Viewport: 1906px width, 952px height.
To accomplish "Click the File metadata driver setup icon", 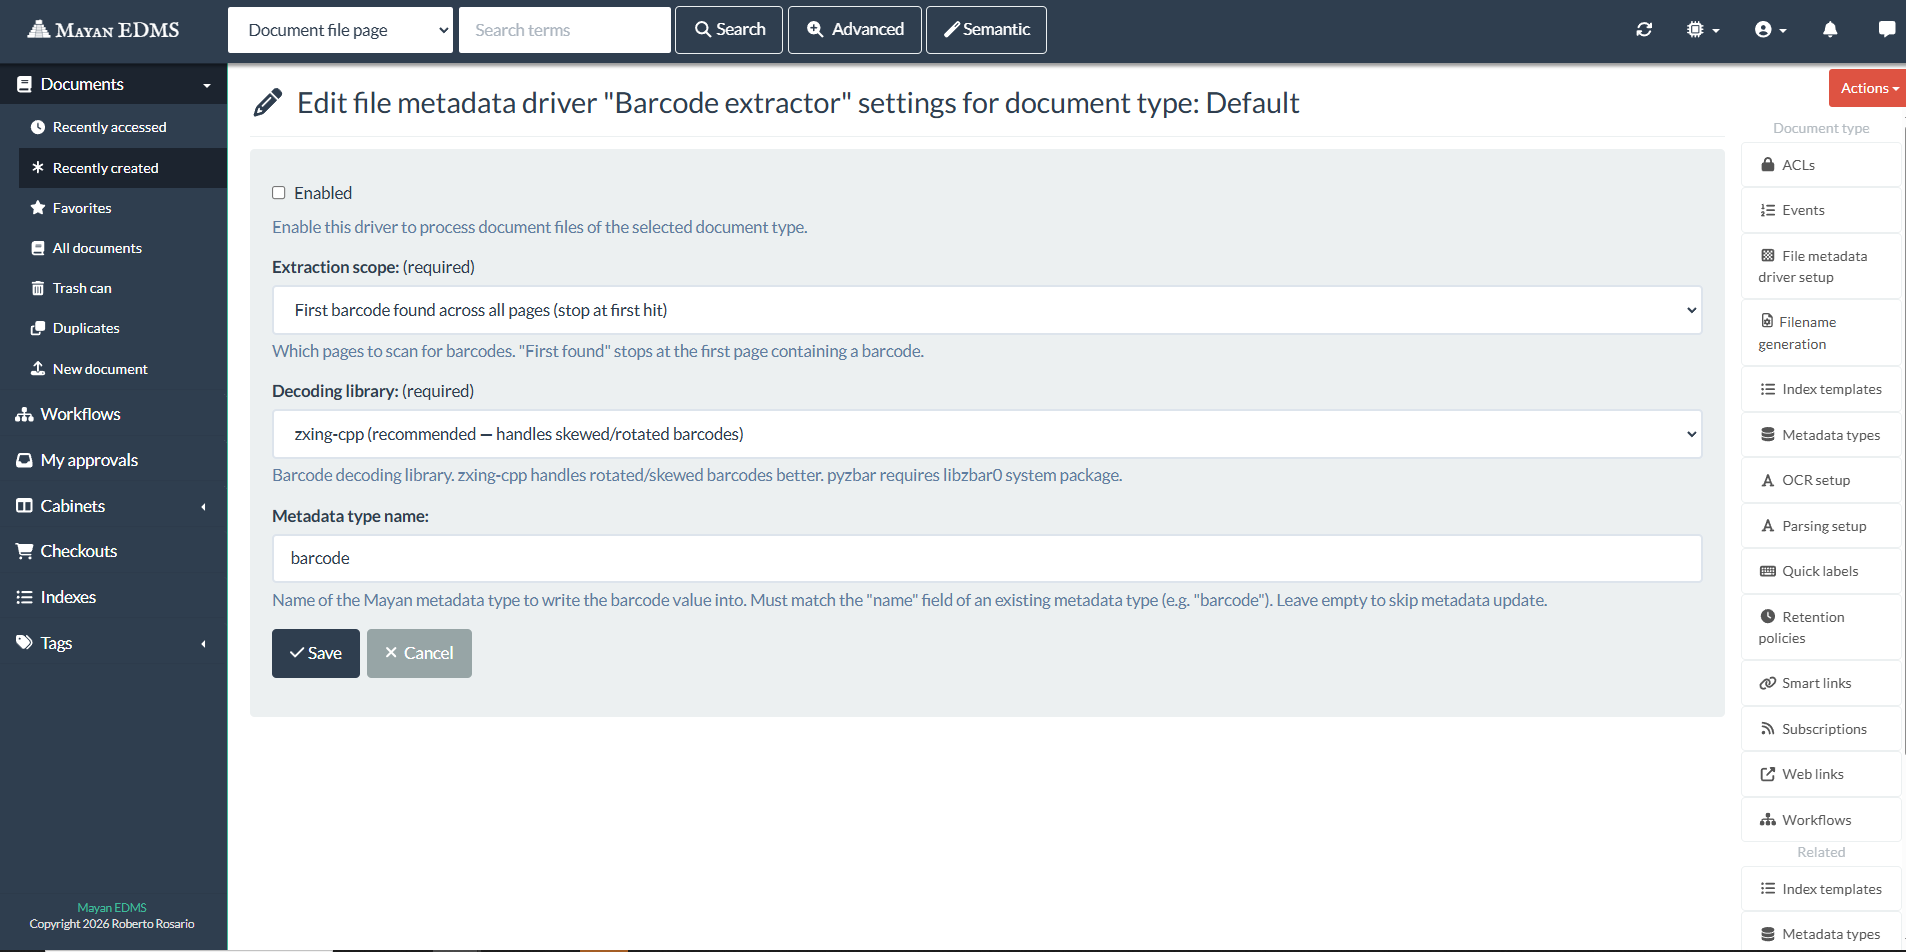I will (x=1768, y=256).
